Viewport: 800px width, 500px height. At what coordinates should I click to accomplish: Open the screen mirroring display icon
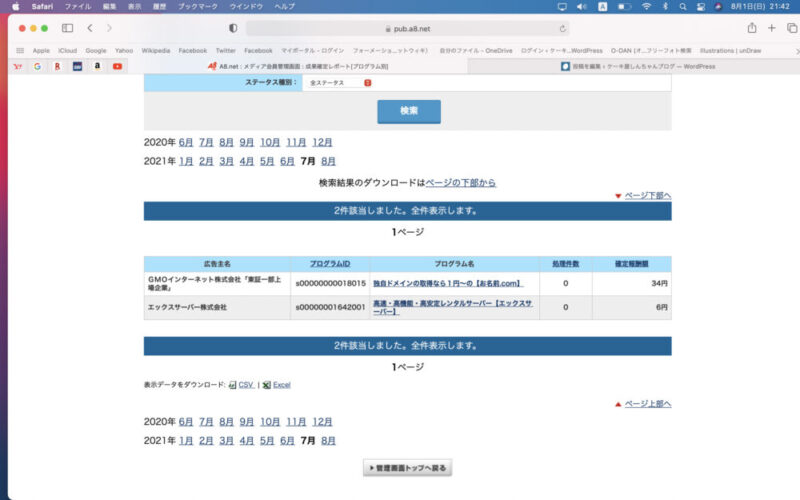[562, 7]
